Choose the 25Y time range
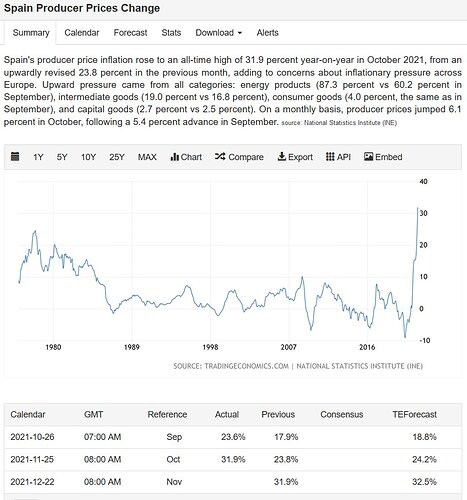Screen dimensions: 467x500 [117, 157]
